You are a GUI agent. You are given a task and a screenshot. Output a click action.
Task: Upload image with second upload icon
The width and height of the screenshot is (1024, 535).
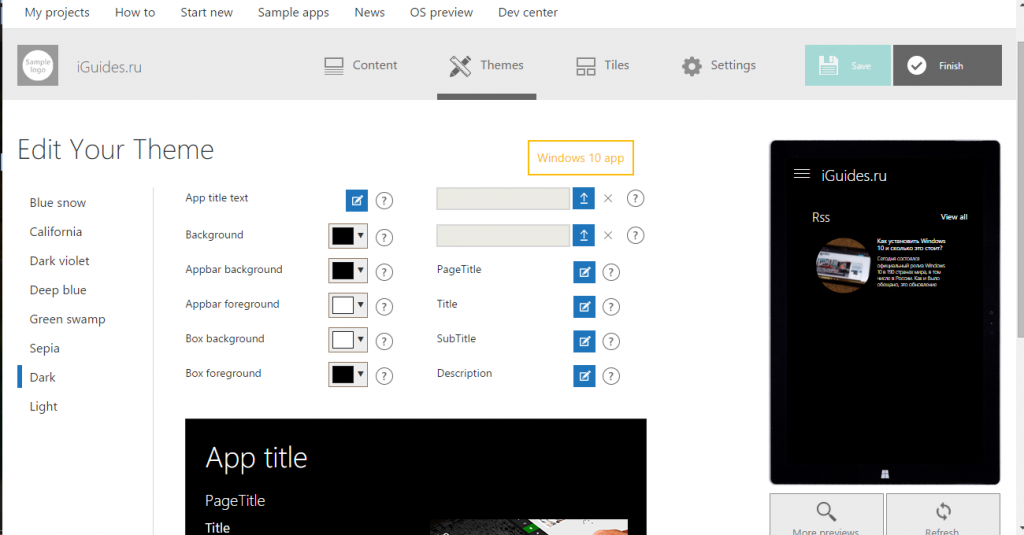point(584,235)
